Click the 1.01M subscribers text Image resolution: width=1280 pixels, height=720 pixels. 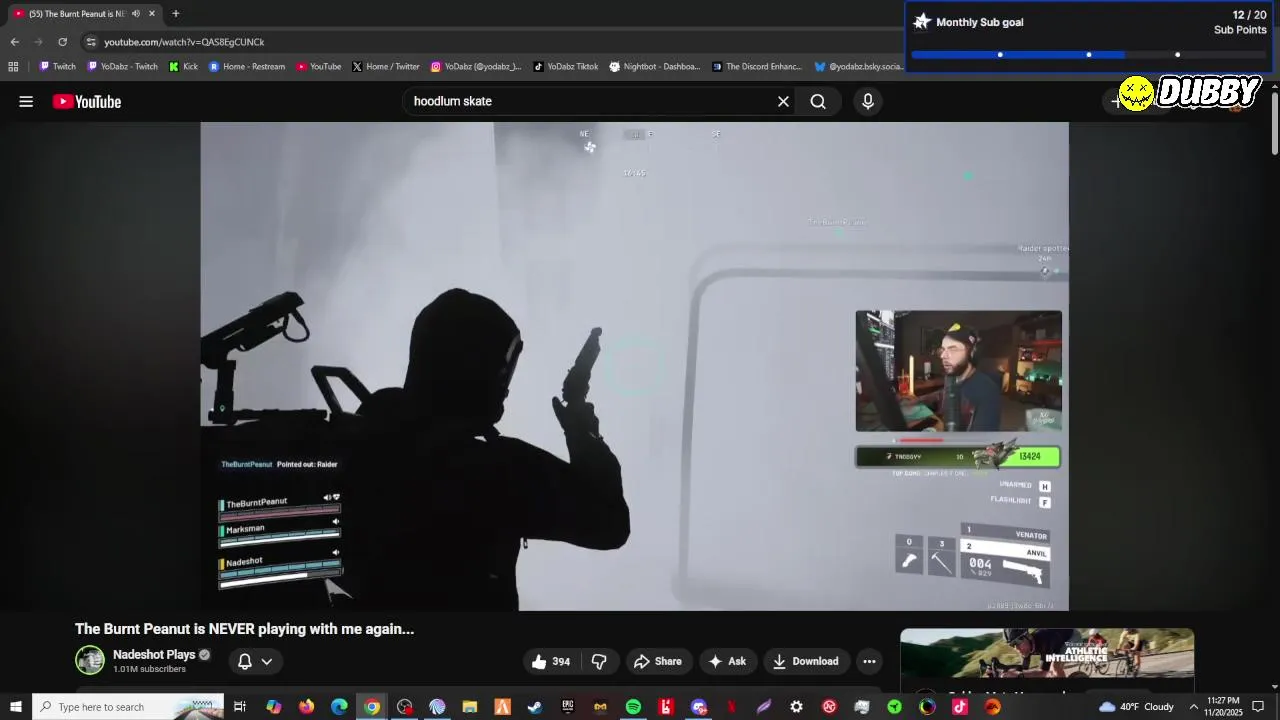tap(149, 669)
